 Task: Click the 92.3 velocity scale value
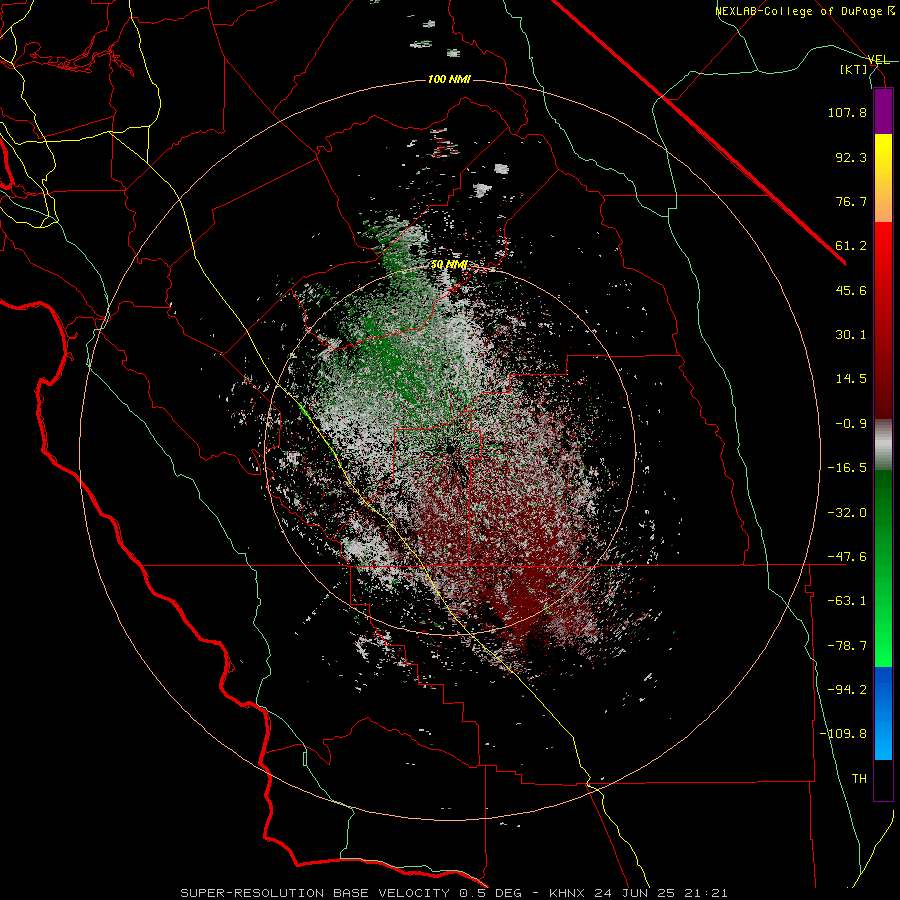851,157
